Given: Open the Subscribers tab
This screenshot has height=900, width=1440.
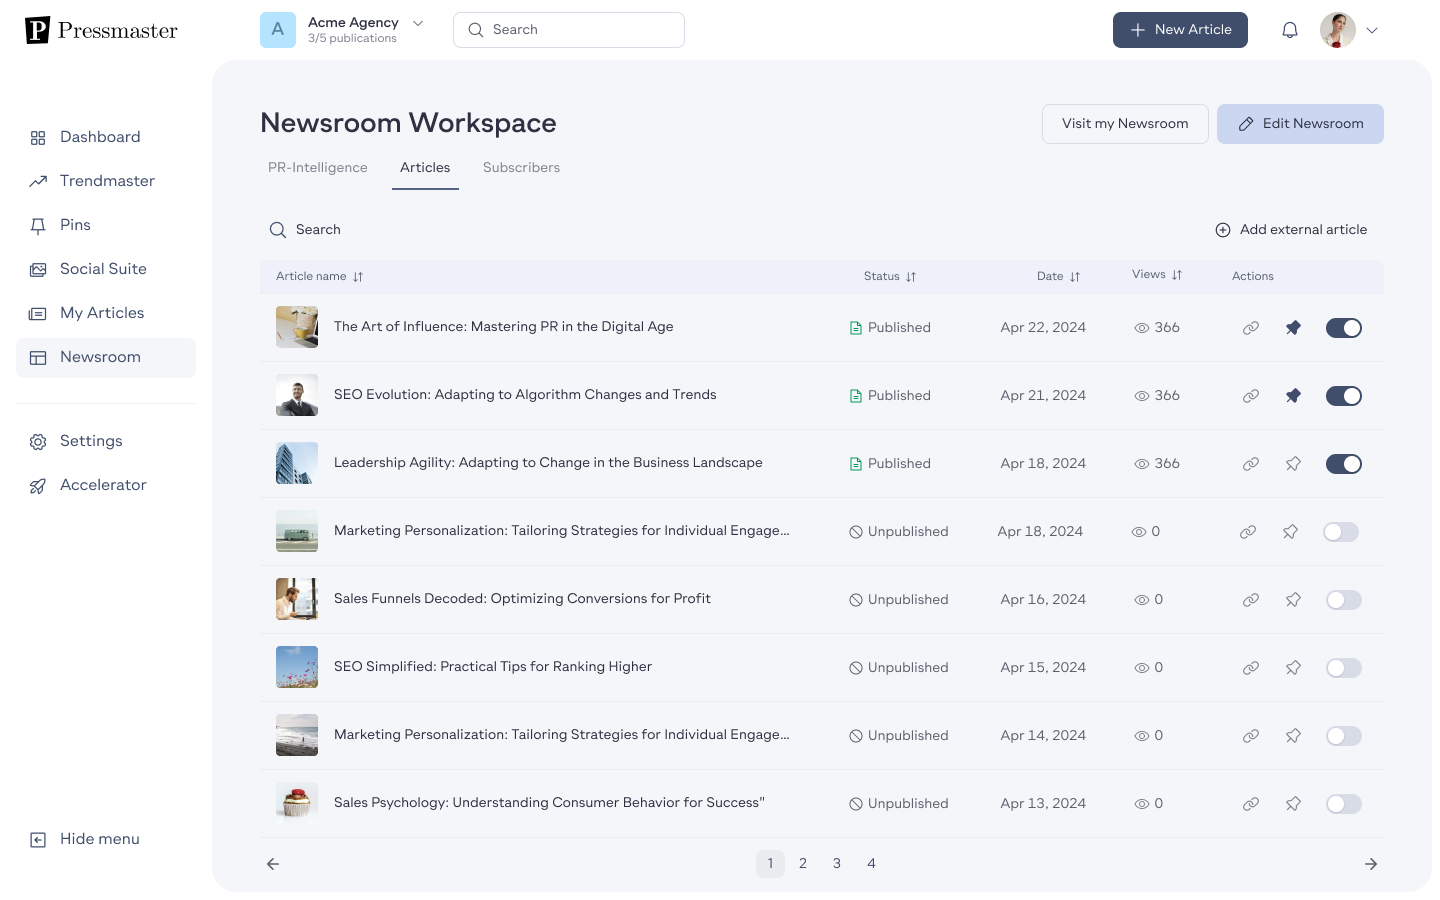Looking at the screenshot, I should click(521, 168).
